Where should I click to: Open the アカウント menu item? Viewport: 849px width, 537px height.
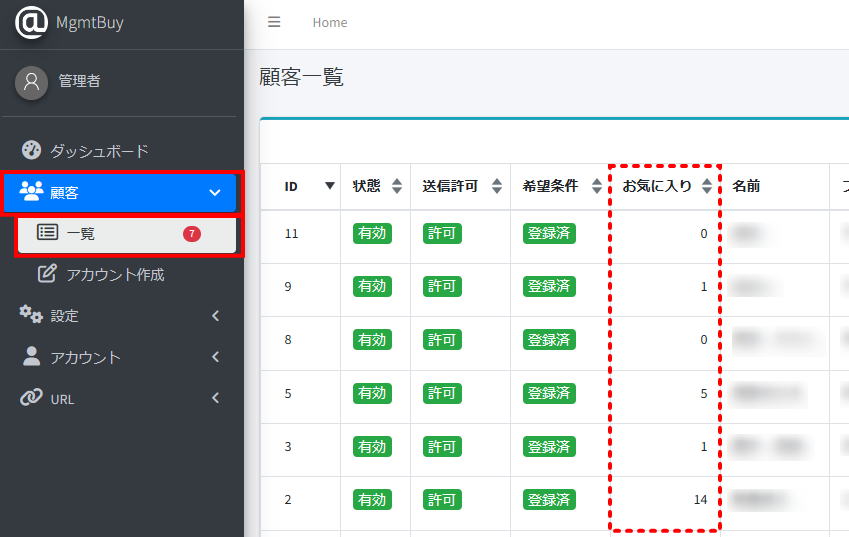point(119,357)
